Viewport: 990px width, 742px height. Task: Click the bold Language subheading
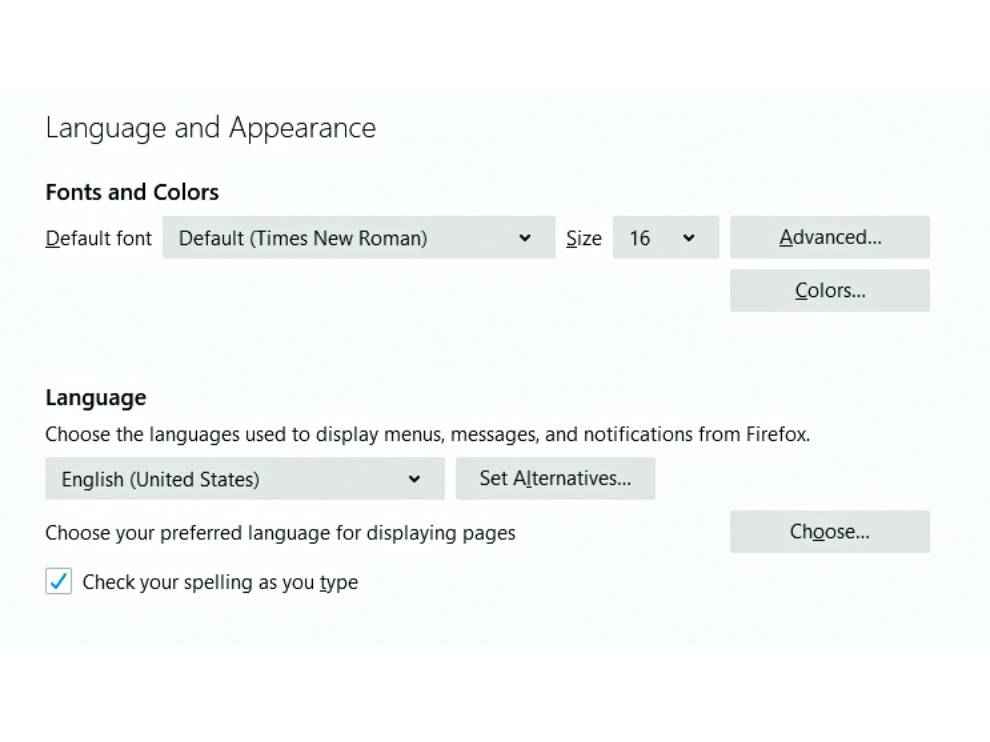(x=96, y=398)
